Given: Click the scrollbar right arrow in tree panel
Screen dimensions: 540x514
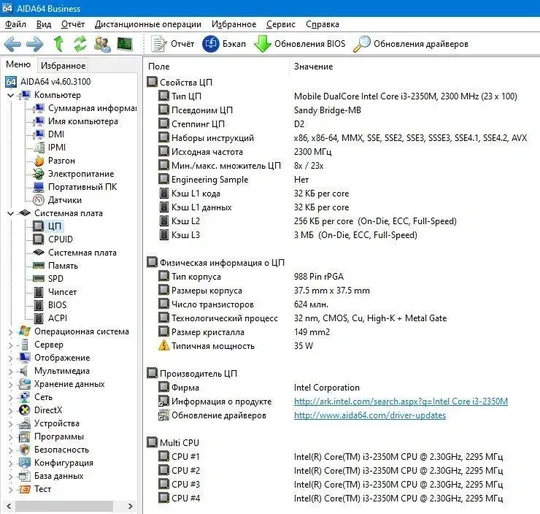Looking at the screenshot, I should 130,506.
